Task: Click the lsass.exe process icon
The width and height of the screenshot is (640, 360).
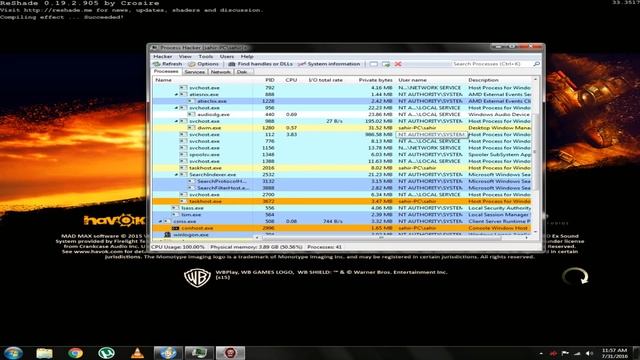Action: pyautogui.click(x=176, y=208)
